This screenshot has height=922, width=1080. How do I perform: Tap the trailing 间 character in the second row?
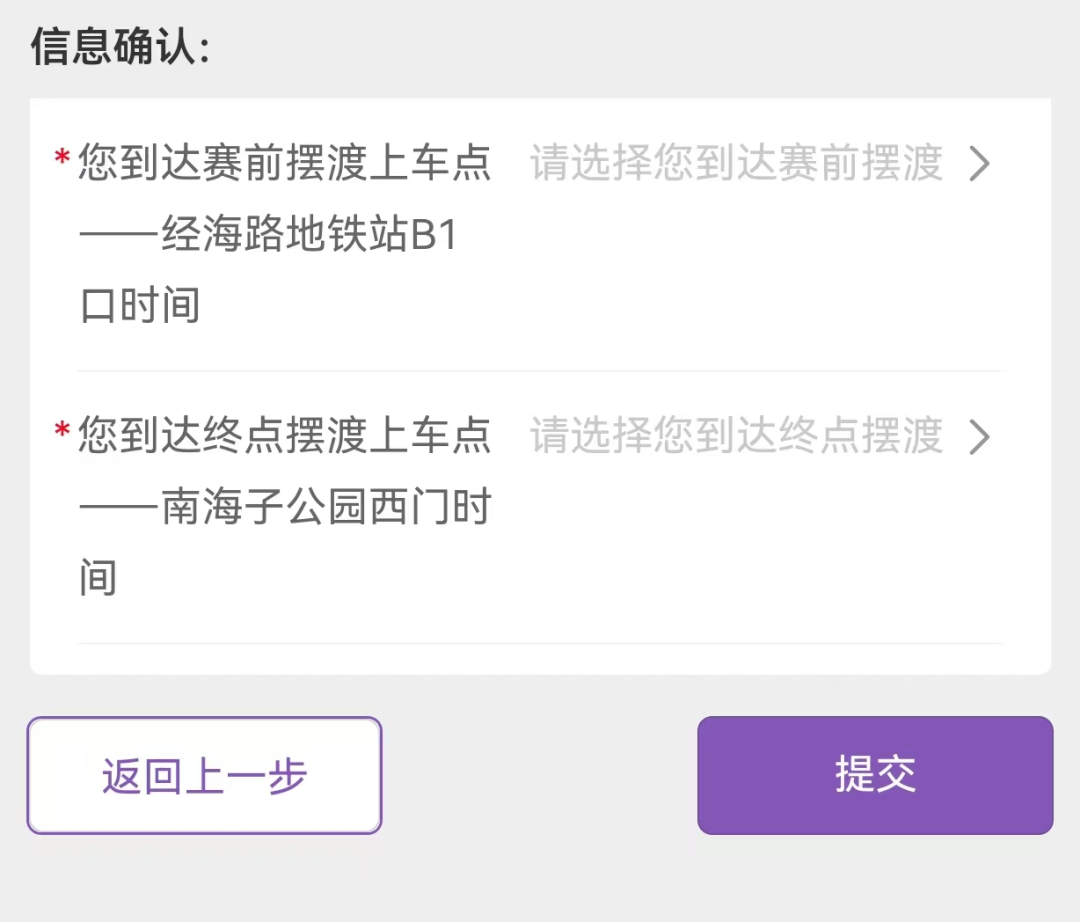pos(98,579)
